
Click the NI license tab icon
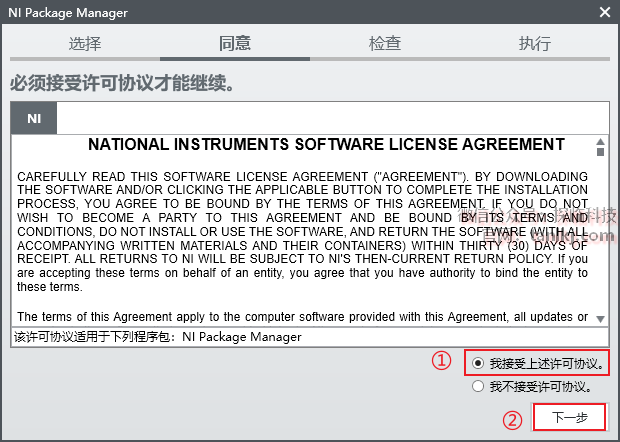pyautogui.click(x=34, y=118)
